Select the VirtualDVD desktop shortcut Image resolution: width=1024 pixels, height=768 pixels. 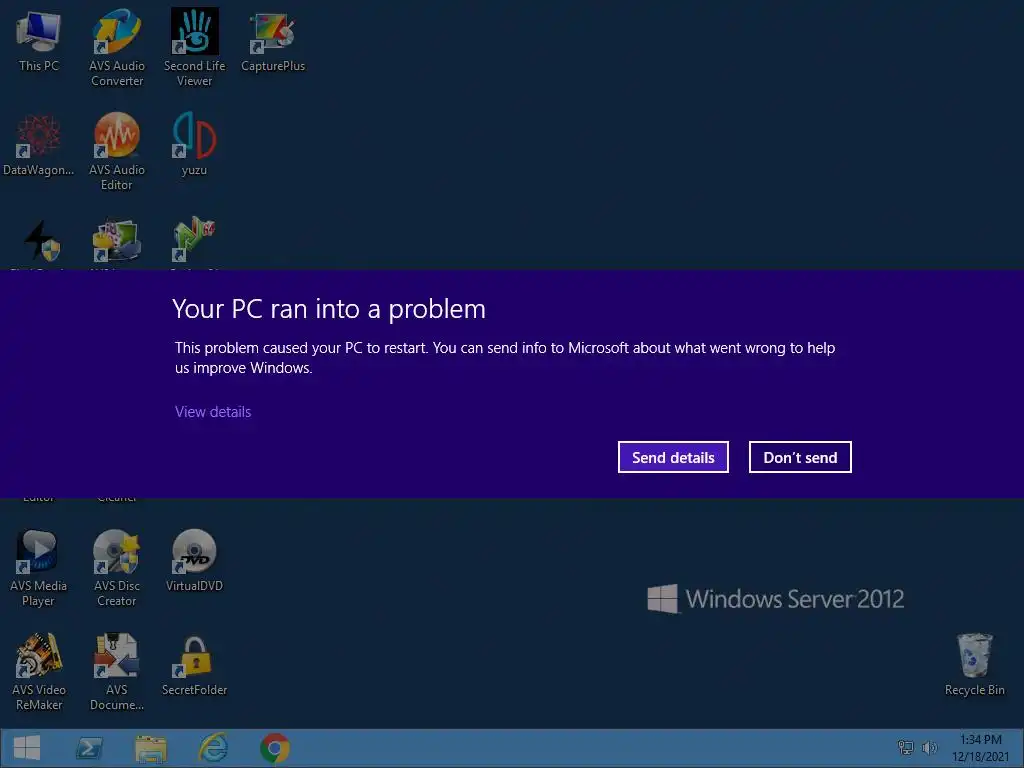195,561
